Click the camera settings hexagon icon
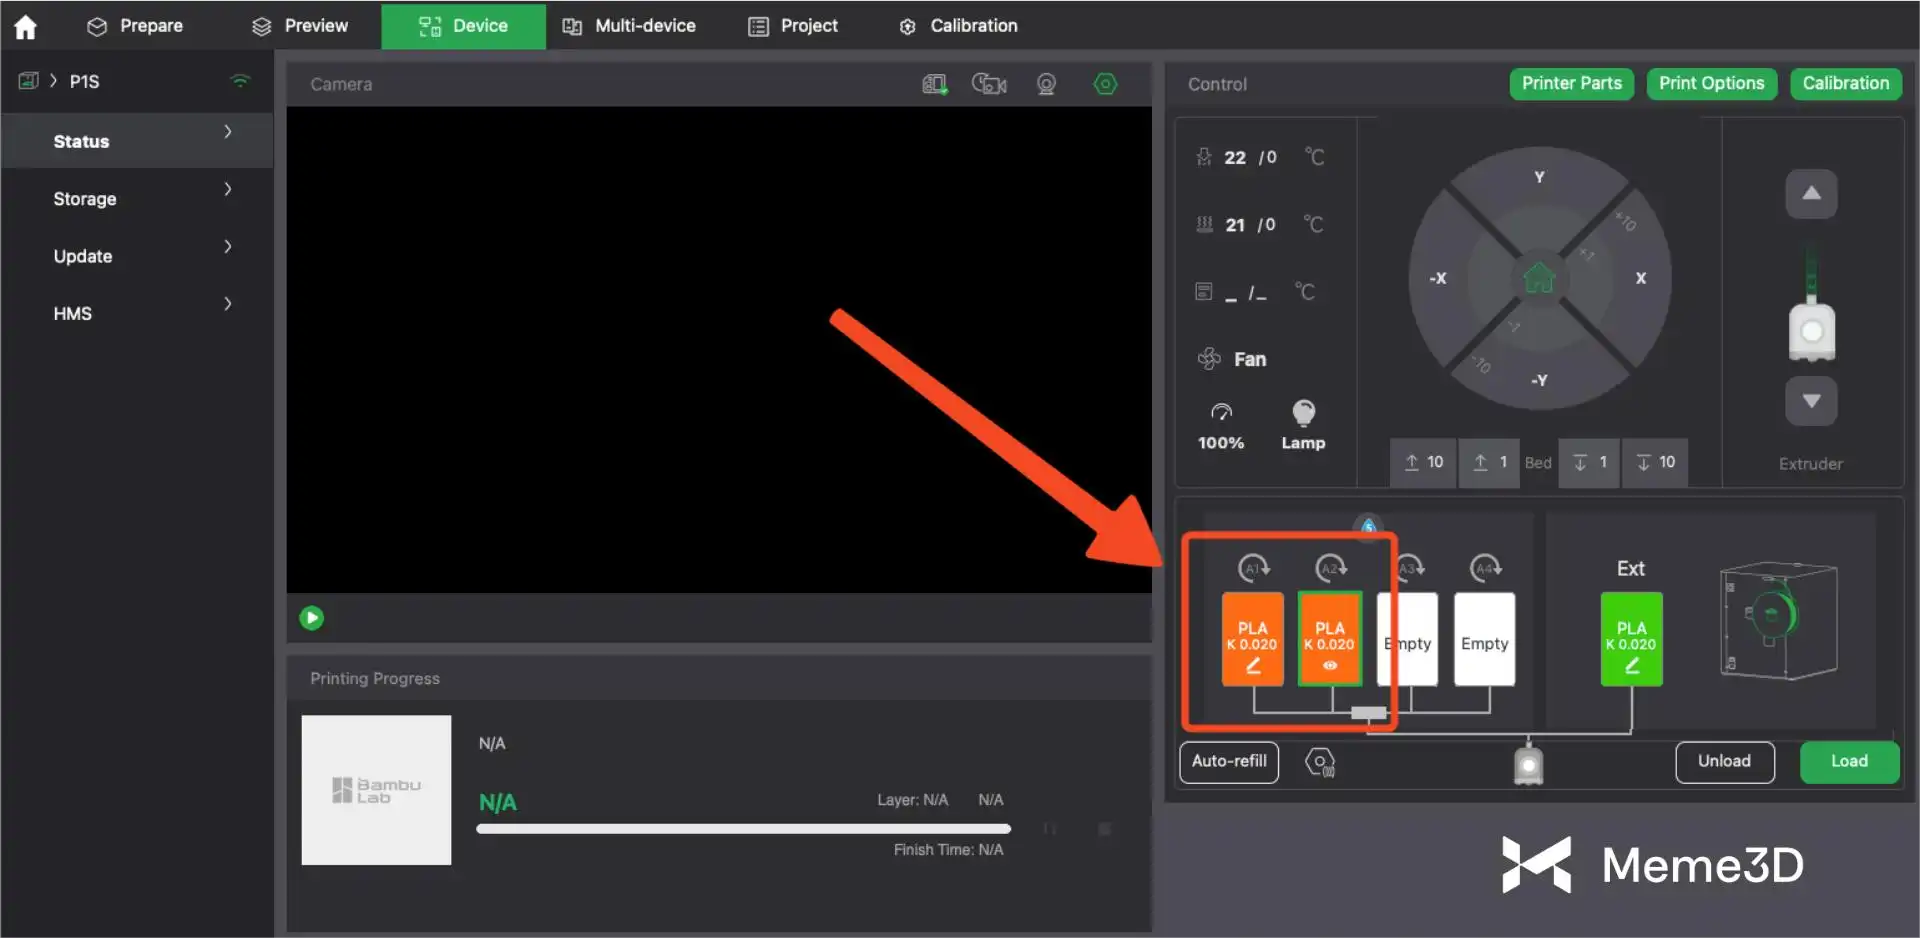Viewport: 1920px width, 938px height. click(x=1105, y=84)
